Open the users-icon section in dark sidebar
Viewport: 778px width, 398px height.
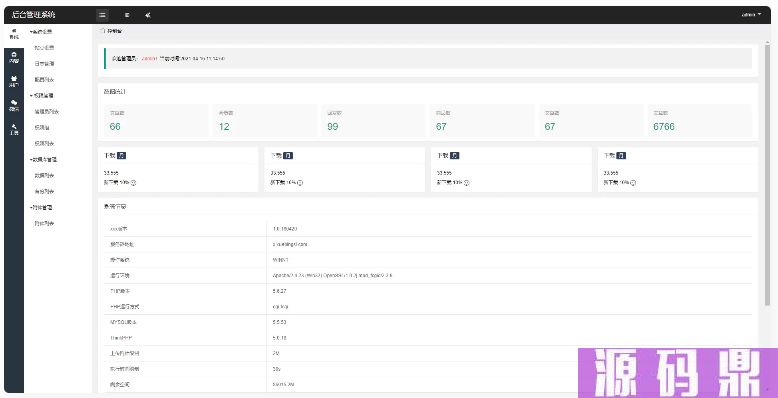[x=14, y=81]
